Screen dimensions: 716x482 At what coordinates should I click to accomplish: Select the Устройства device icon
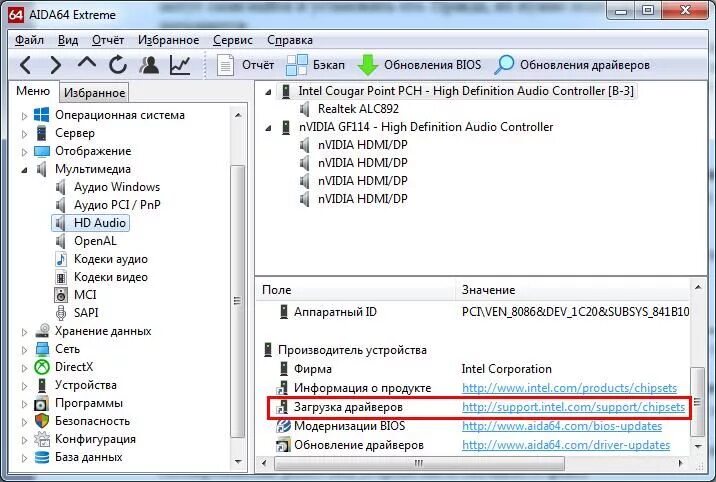click(42, 385)
